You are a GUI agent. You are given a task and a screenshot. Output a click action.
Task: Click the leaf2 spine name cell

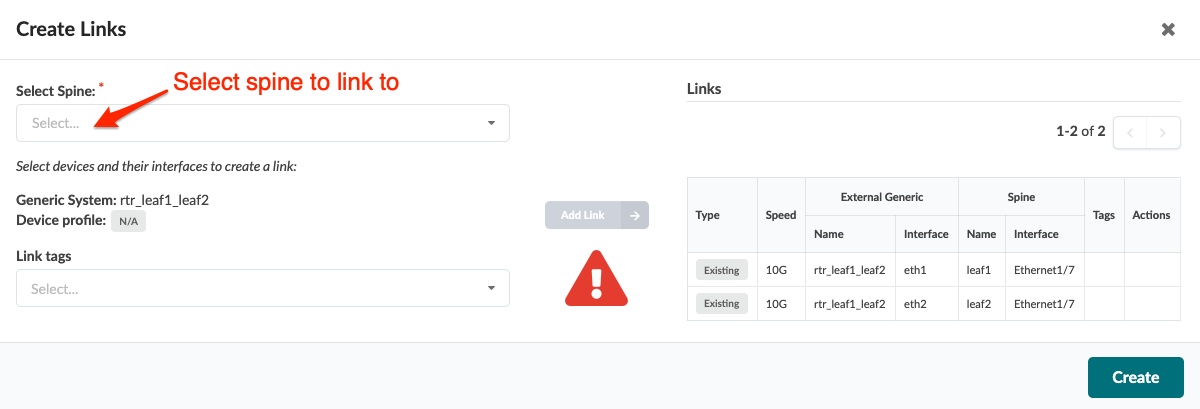[981, 303]
